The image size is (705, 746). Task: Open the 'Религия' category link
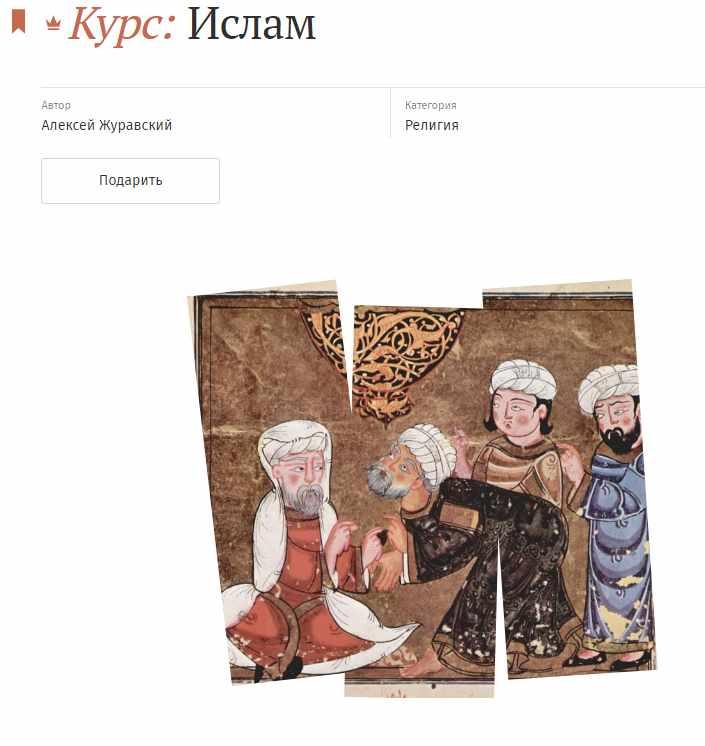point(431,126)
